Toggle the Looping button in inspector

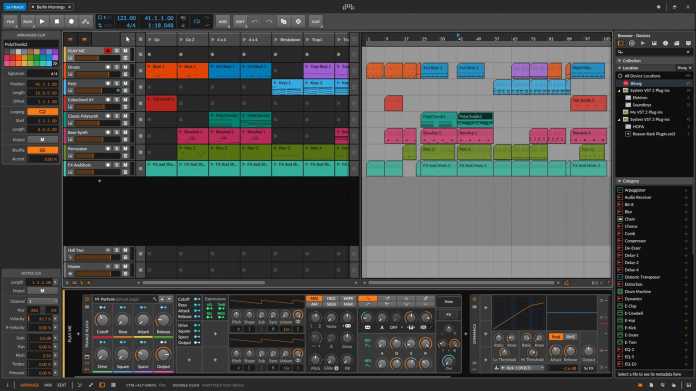43,111
